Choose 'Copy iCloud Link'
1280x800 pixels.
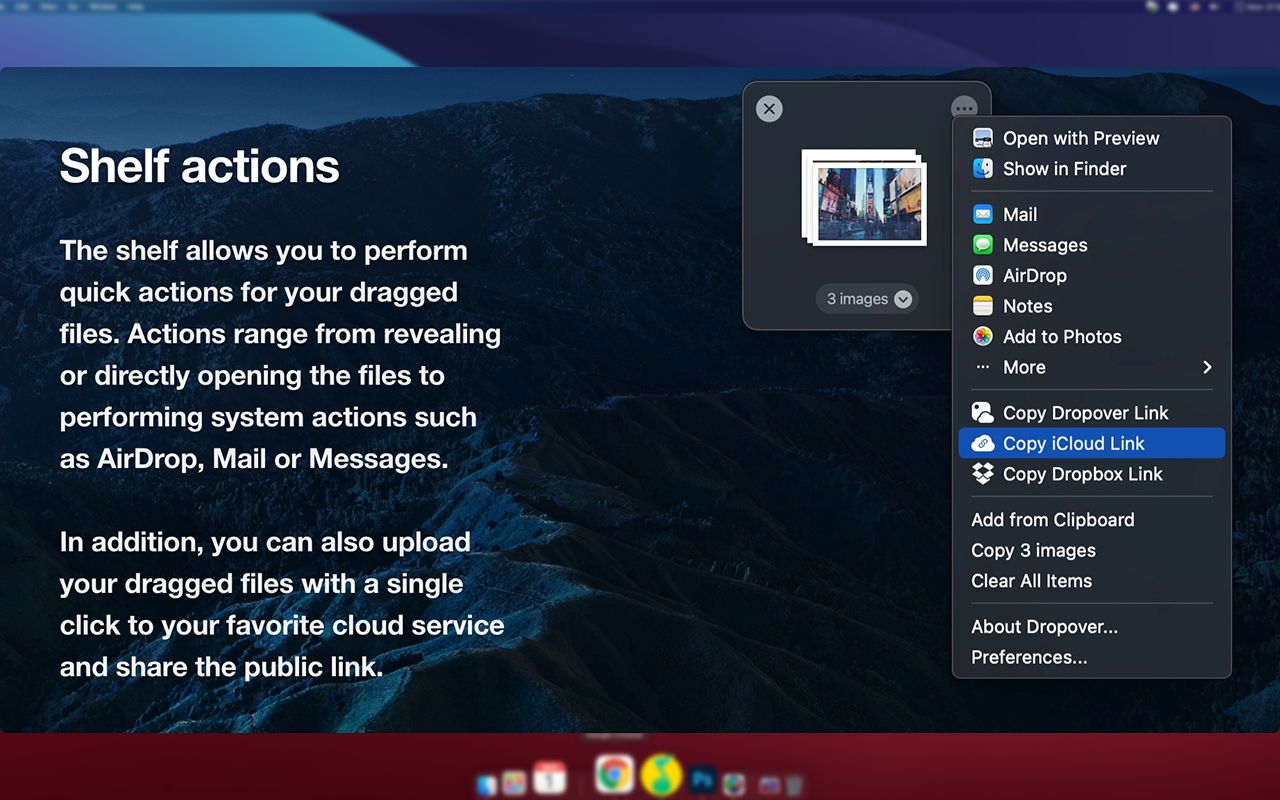1092,443
